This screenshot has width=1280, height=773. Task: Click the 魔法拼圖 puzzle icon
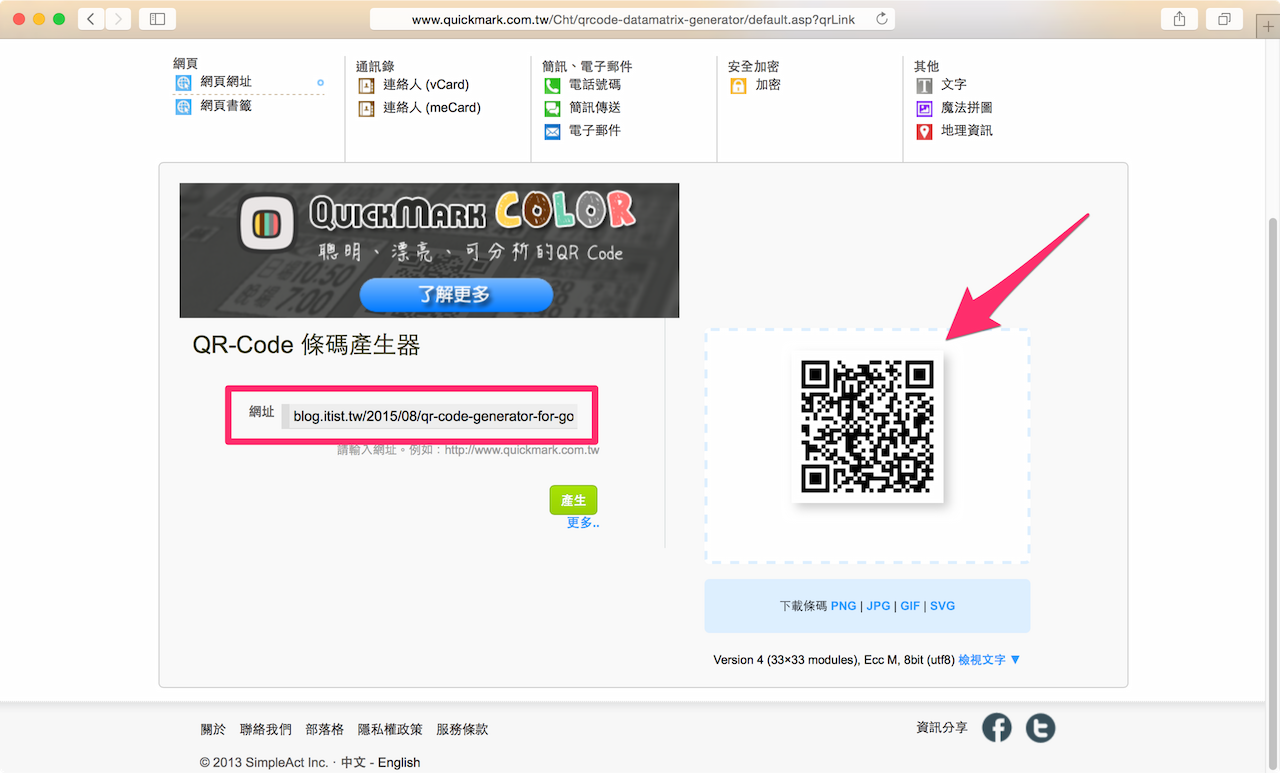pyautogui.click(x=924, y=108)
